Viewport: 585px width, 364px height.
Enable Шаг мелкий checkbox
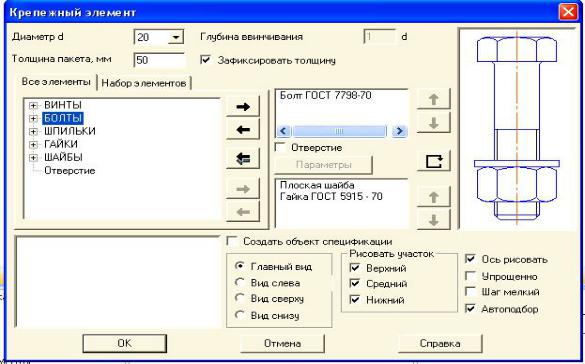point(470,291)
